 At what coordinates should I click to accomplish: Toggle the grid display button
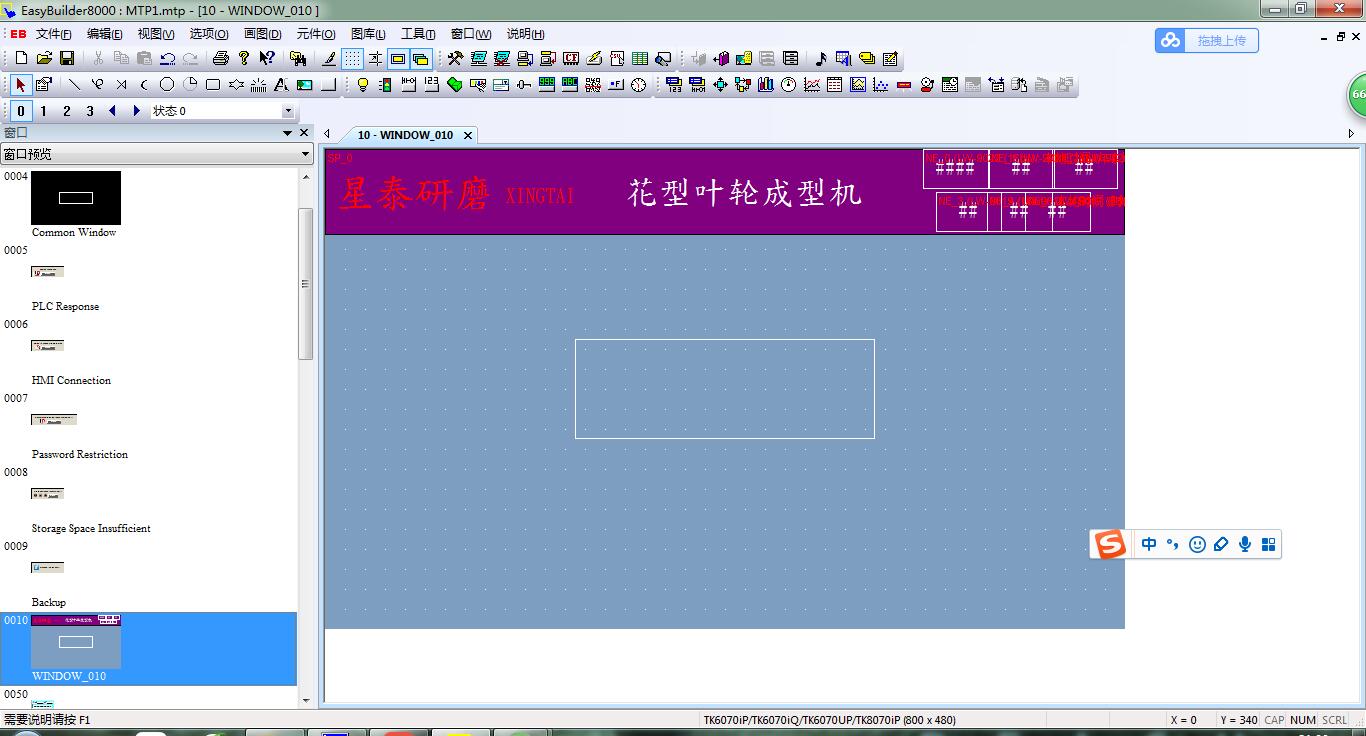[x=352, y=59]
